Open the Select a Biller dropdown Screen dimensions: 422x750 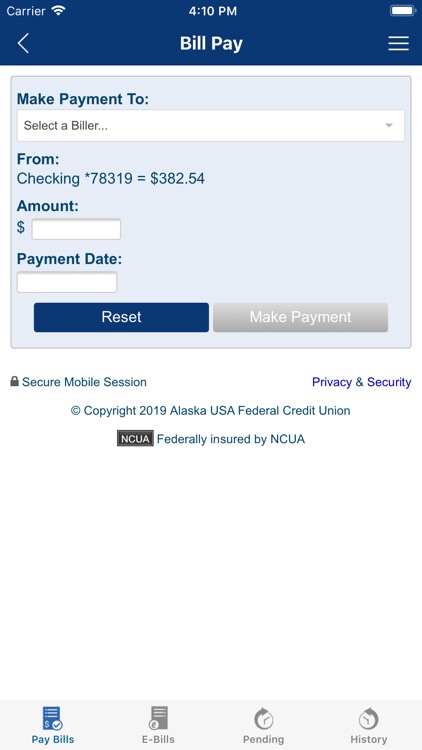pyautogui.click(x=211, y=126)
